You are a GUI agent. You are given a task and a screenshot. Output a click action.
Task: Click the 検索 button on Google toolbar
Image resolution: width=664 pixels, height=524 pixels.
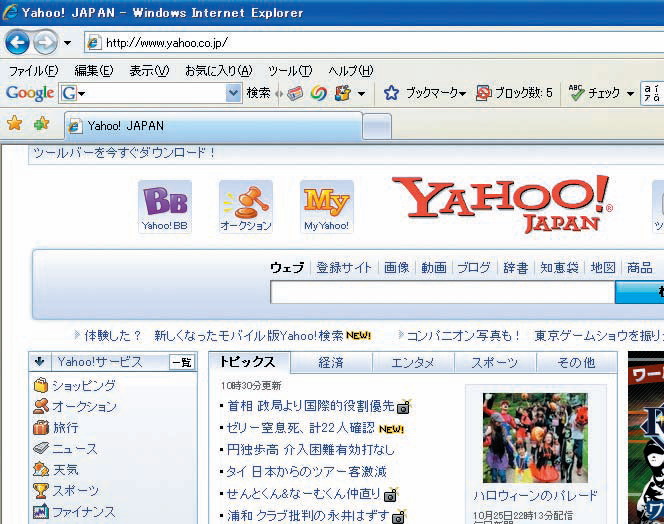coord(258,93)
